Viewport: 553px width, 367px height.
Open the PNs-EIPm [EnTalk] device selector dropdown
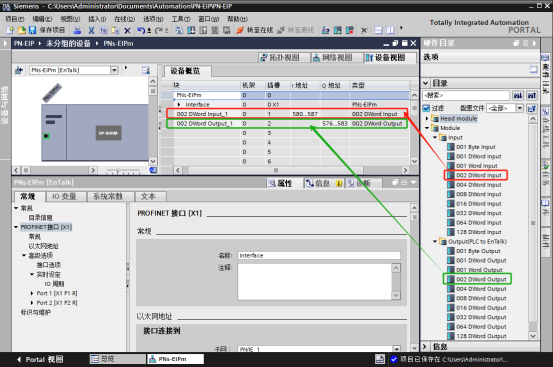[114, 70]
